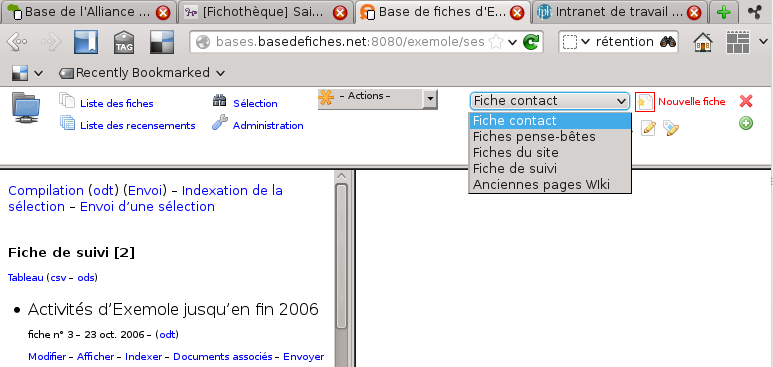Click the icon beside Liste des recensements
Screen dimensions: 773x367
click(x=67, y=122)
